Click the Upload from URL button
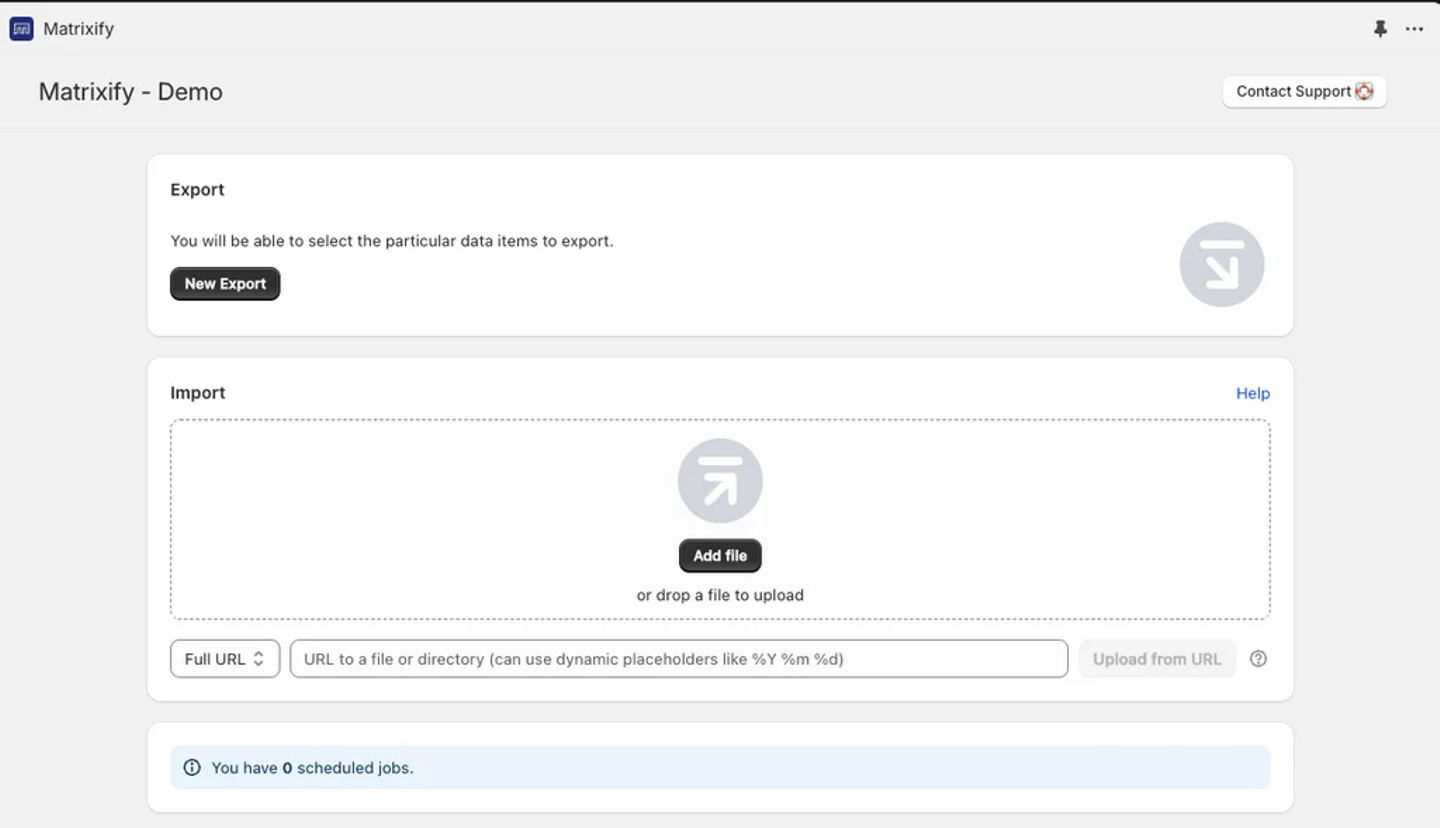The image size is (1440, 828). [1157, 659]
